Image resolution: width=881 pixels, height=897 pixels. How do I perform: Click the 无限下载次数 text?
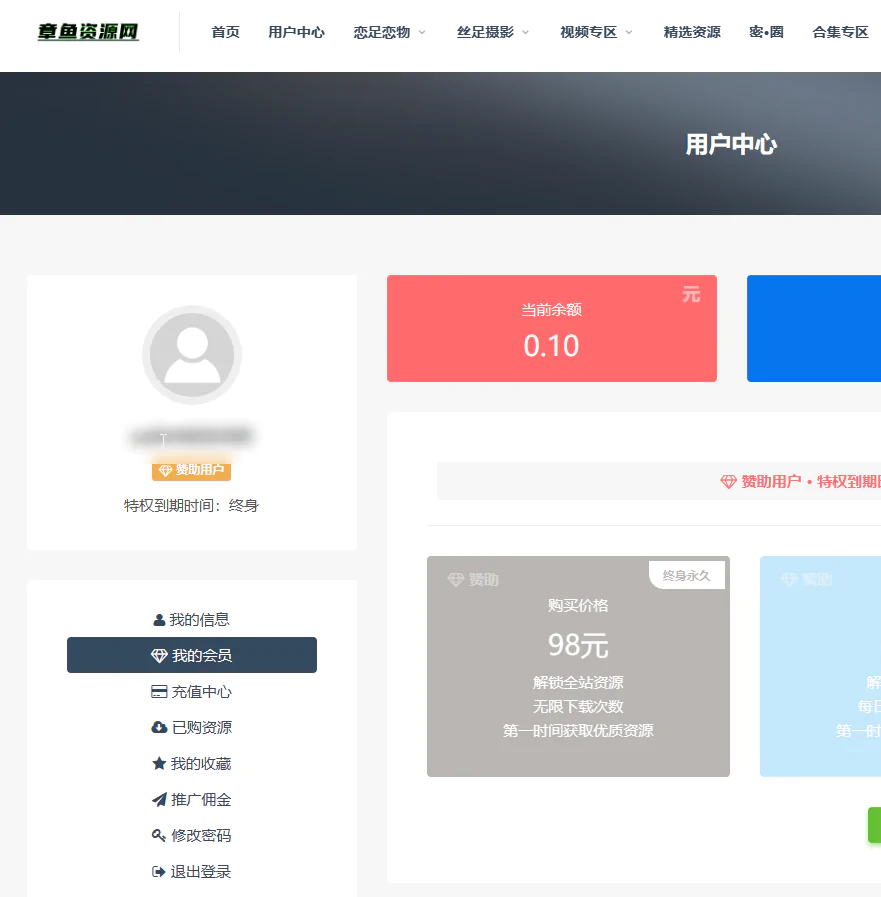[578, 707]
